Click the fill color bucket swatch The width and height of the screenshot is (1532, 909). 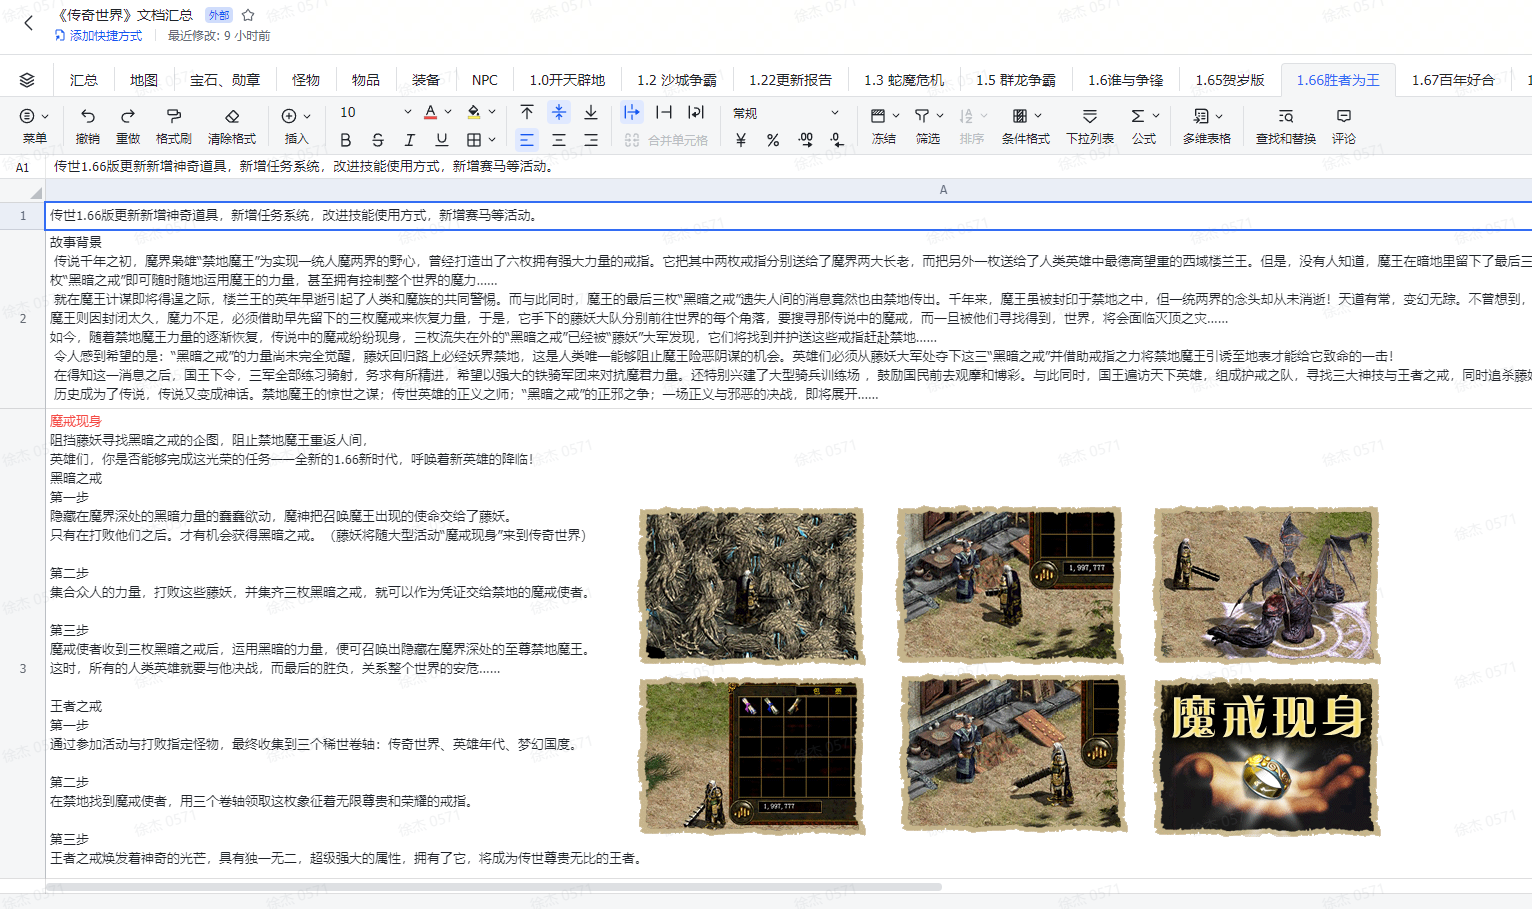(474, 113)
